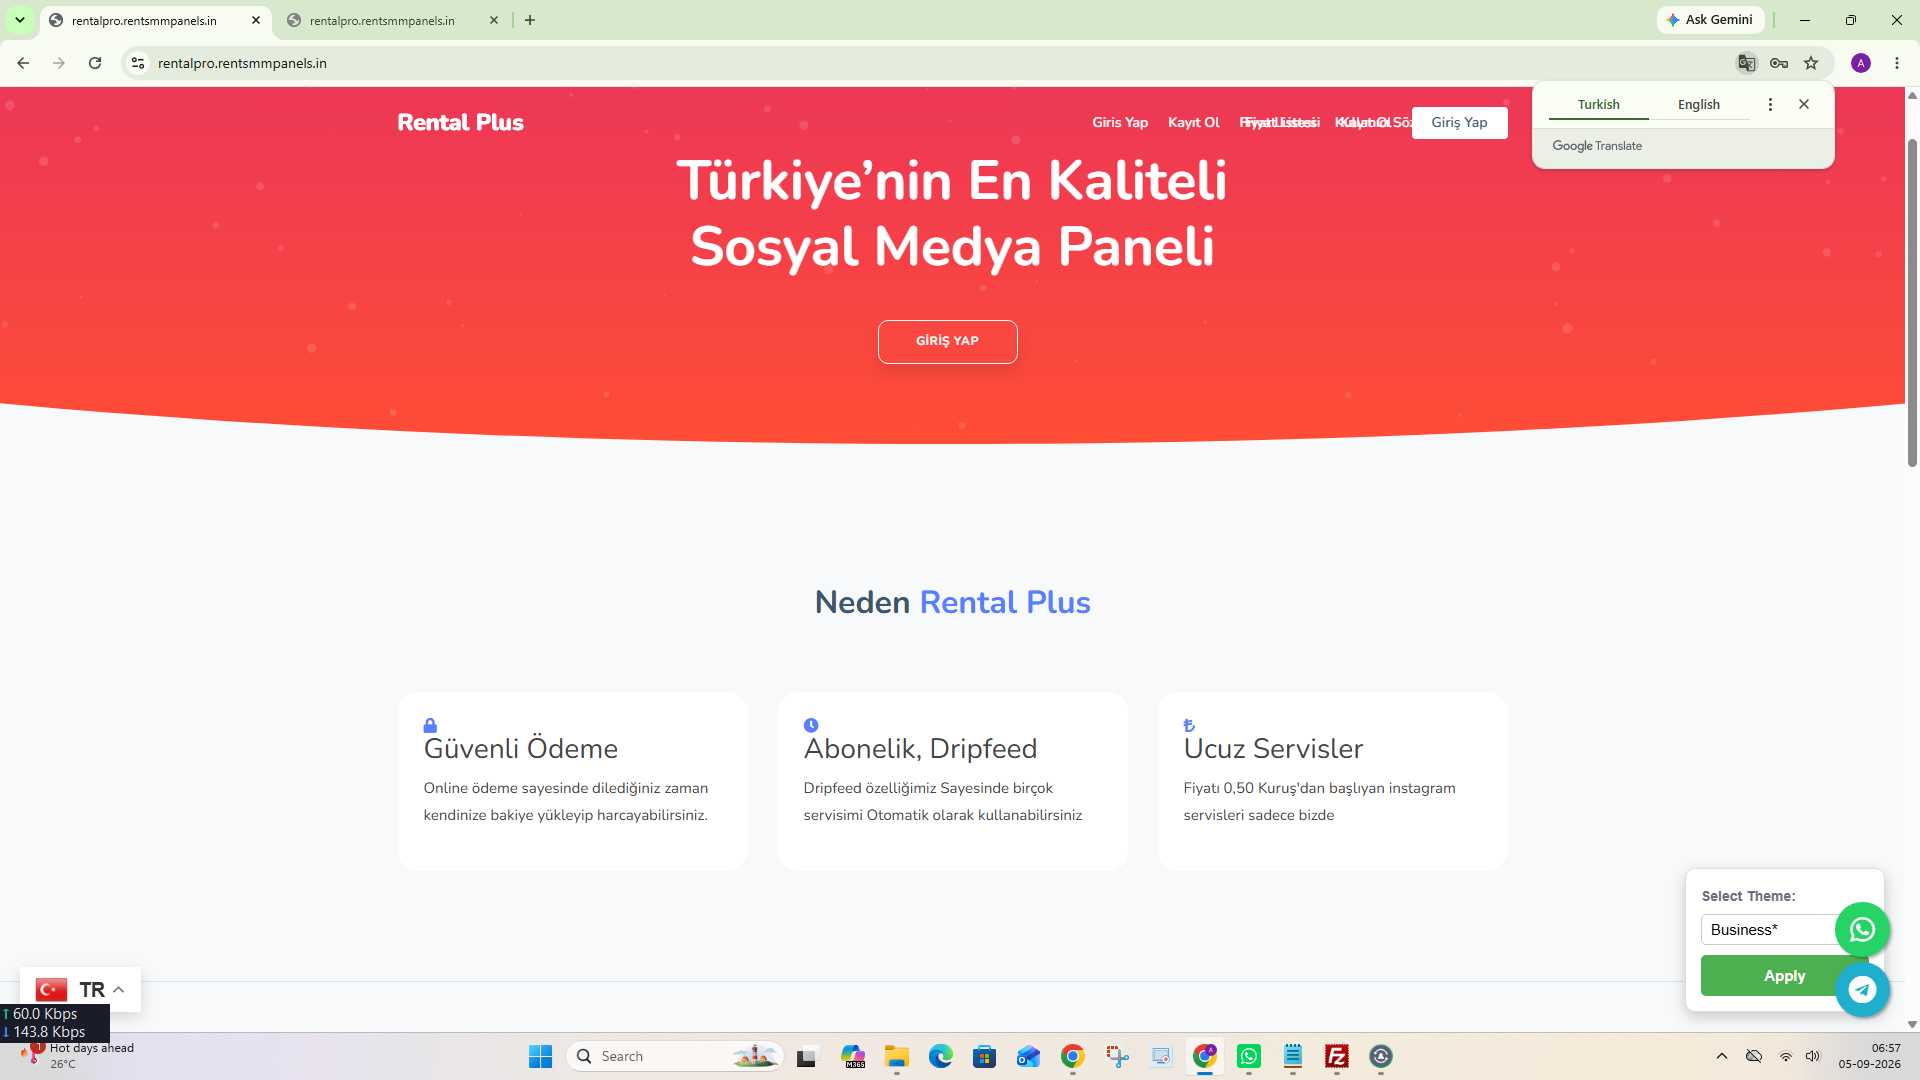Open WhatsApp app from taskbar

(1249, 1056)
